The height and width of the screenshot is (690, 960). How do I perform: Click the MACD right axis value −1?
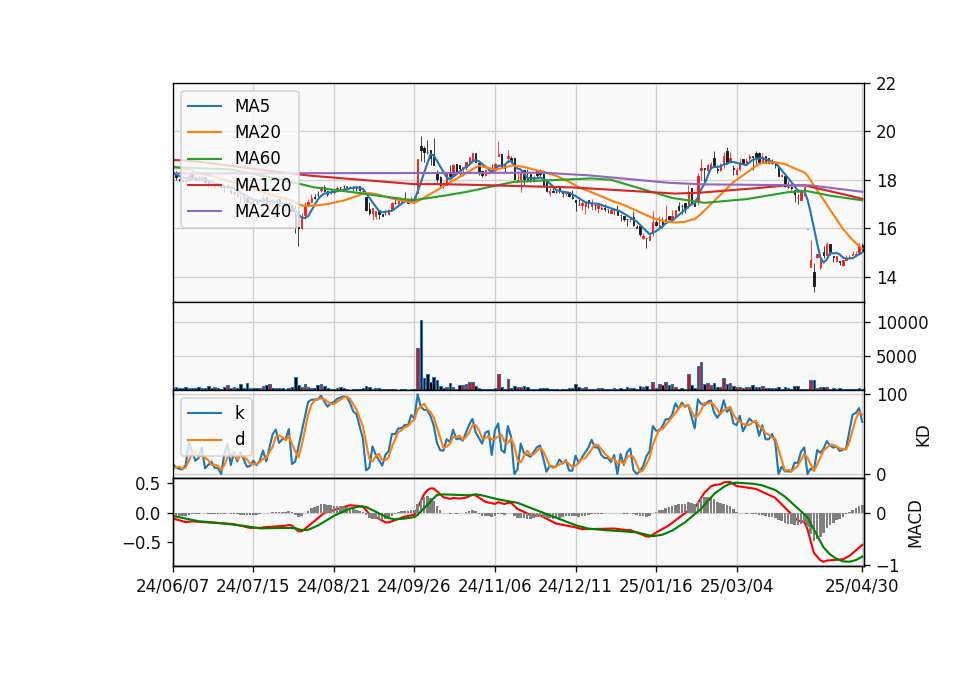coord(888,566)
